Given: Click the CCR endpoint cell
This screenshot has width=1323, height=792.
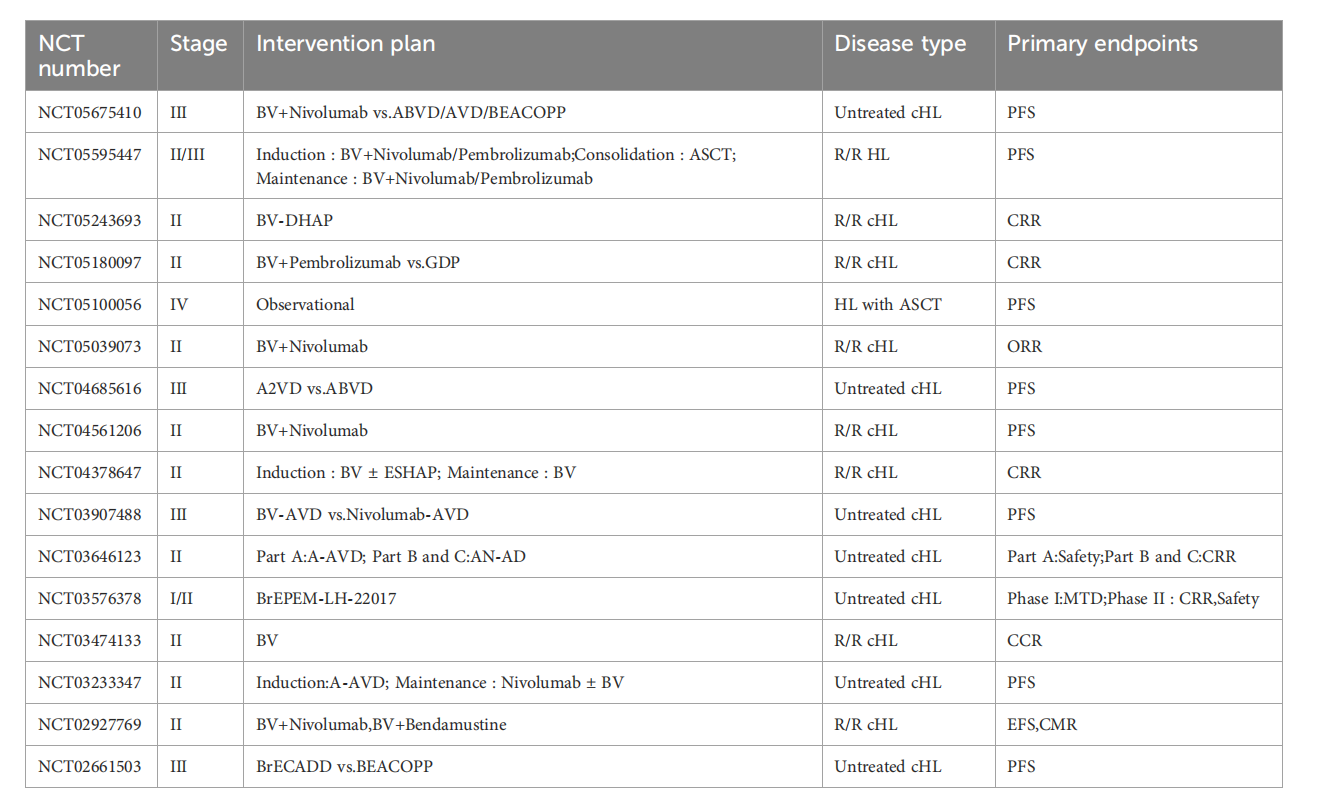Looking at the screenshot, I should pyautogui.click(x=1139, y=640).
